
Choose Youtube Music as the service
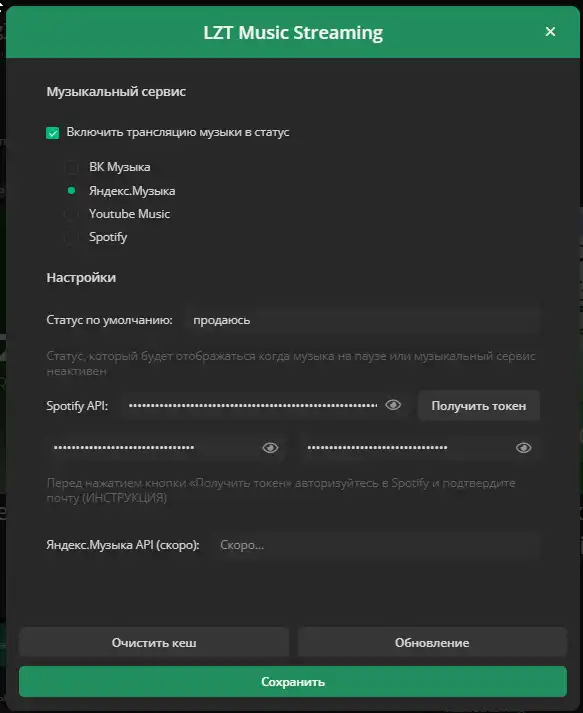coord(71,214)
